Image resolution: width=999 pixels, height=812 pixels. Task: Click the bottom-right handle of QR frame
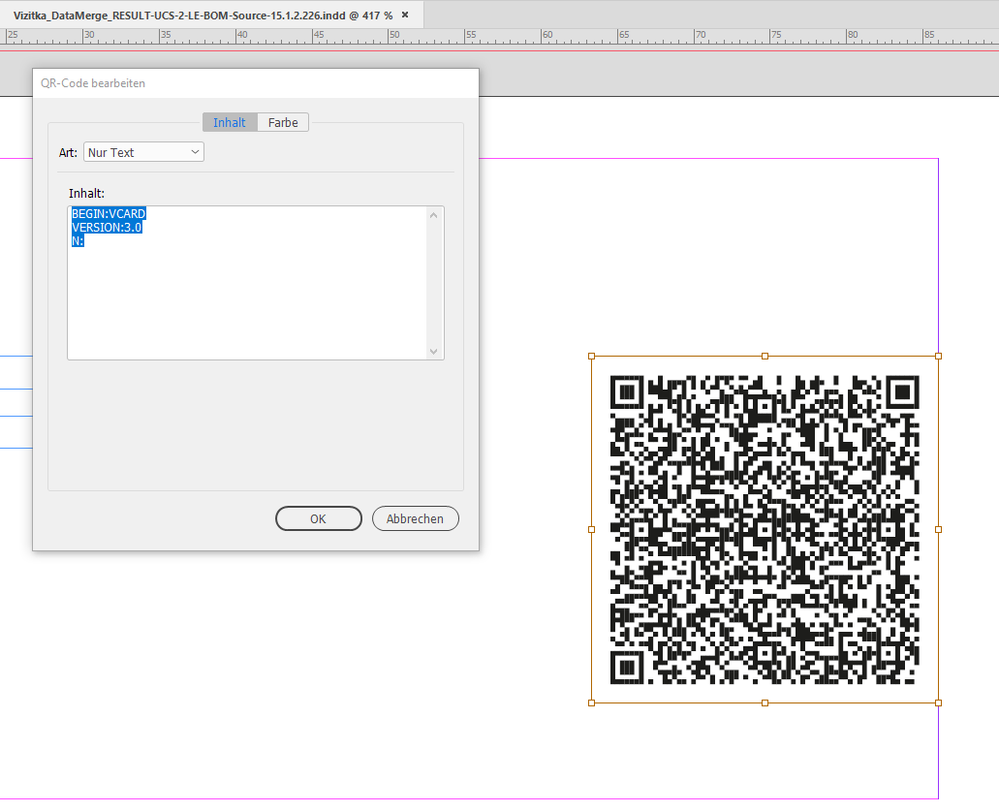pyautogui.click(x=938, y=703)
